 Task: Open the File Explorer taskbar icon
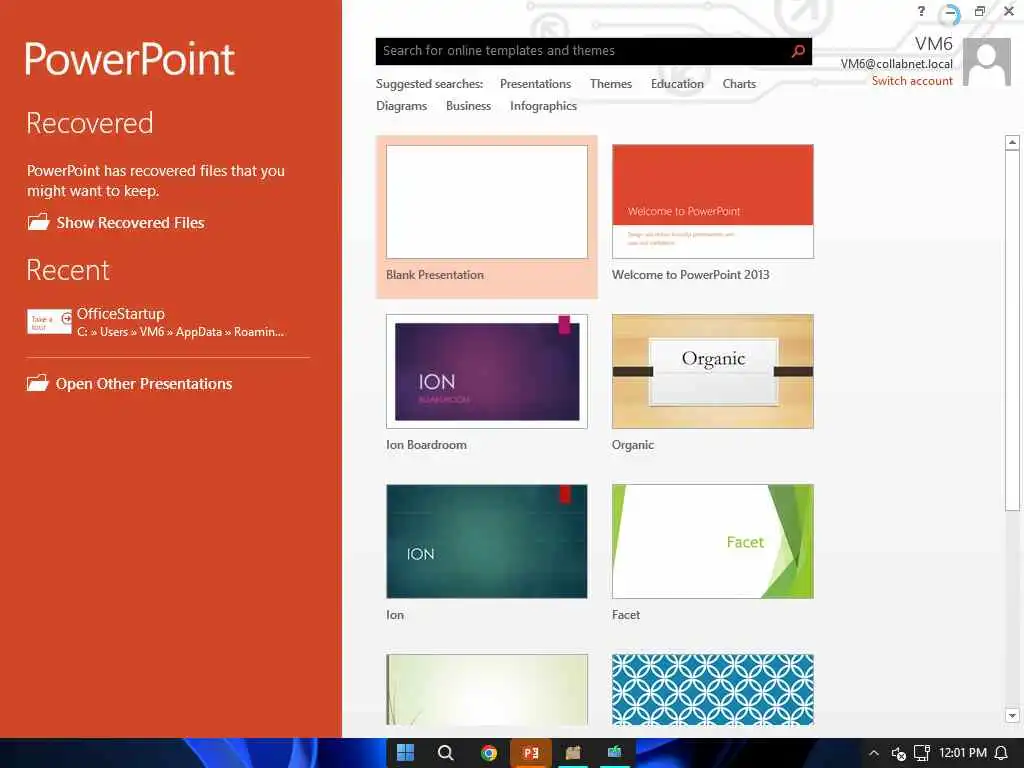[x=573, y=752]
